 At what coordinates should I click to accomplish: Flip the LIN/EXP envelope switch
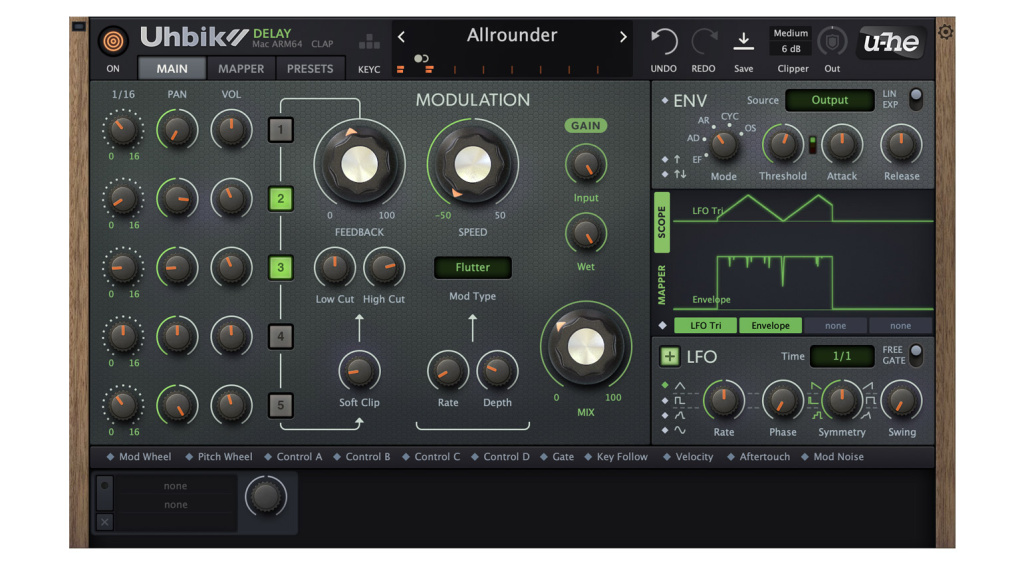[x=914, y=99]
